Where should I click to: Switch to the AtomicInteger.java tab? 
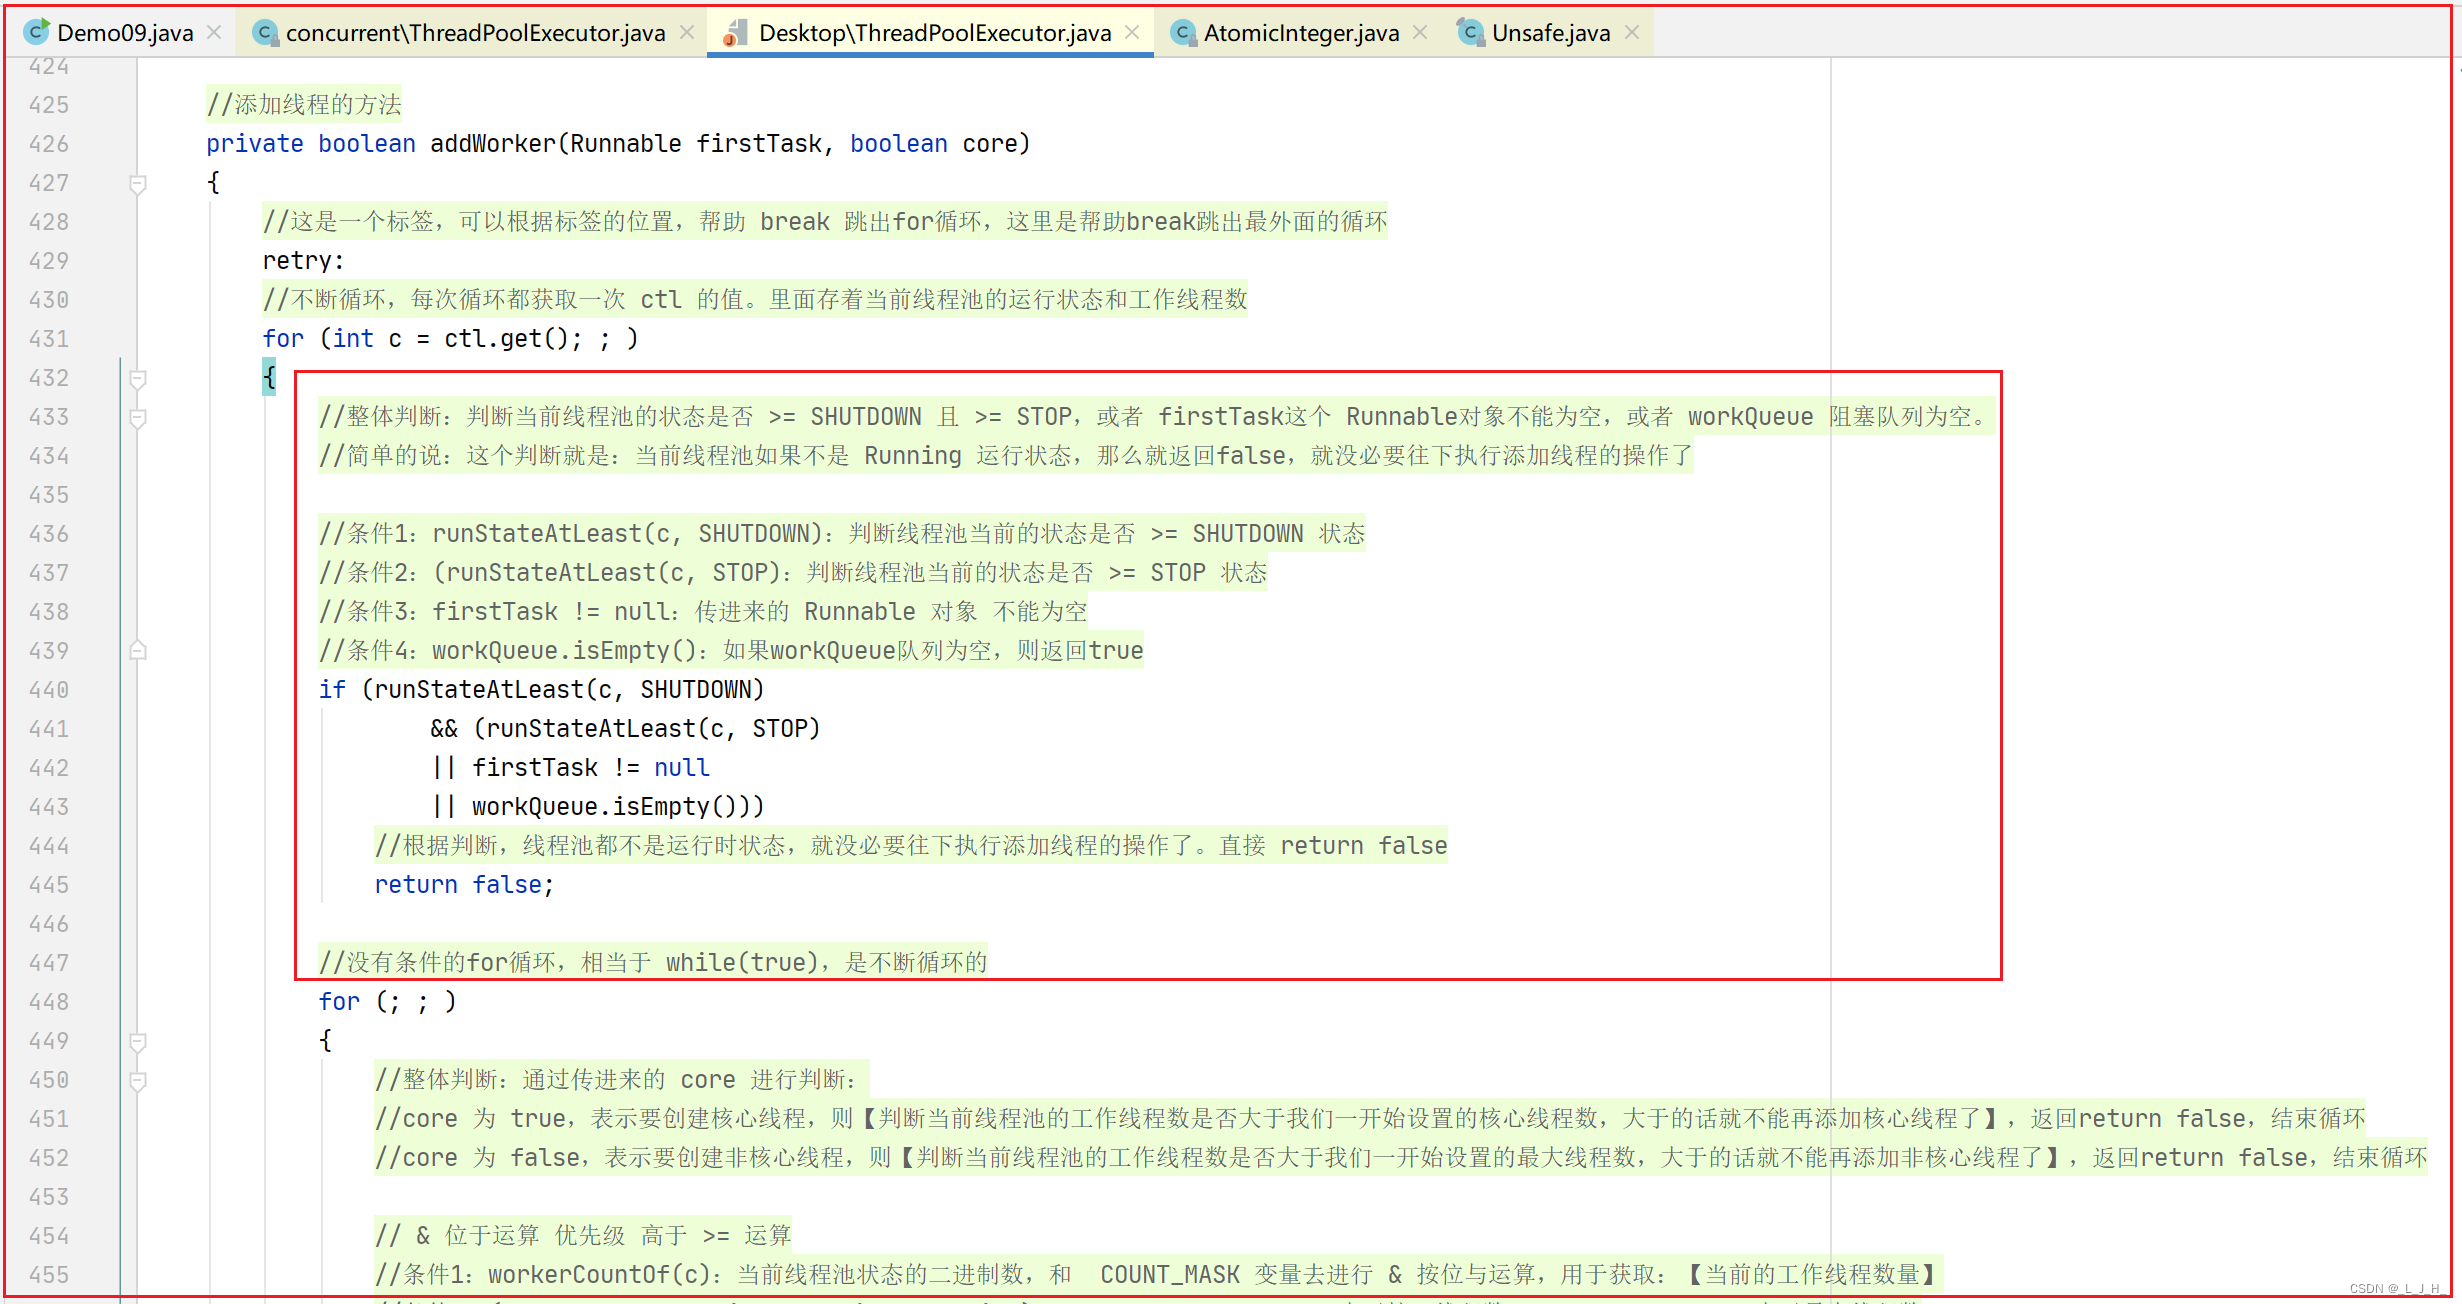pos(1301,33)
